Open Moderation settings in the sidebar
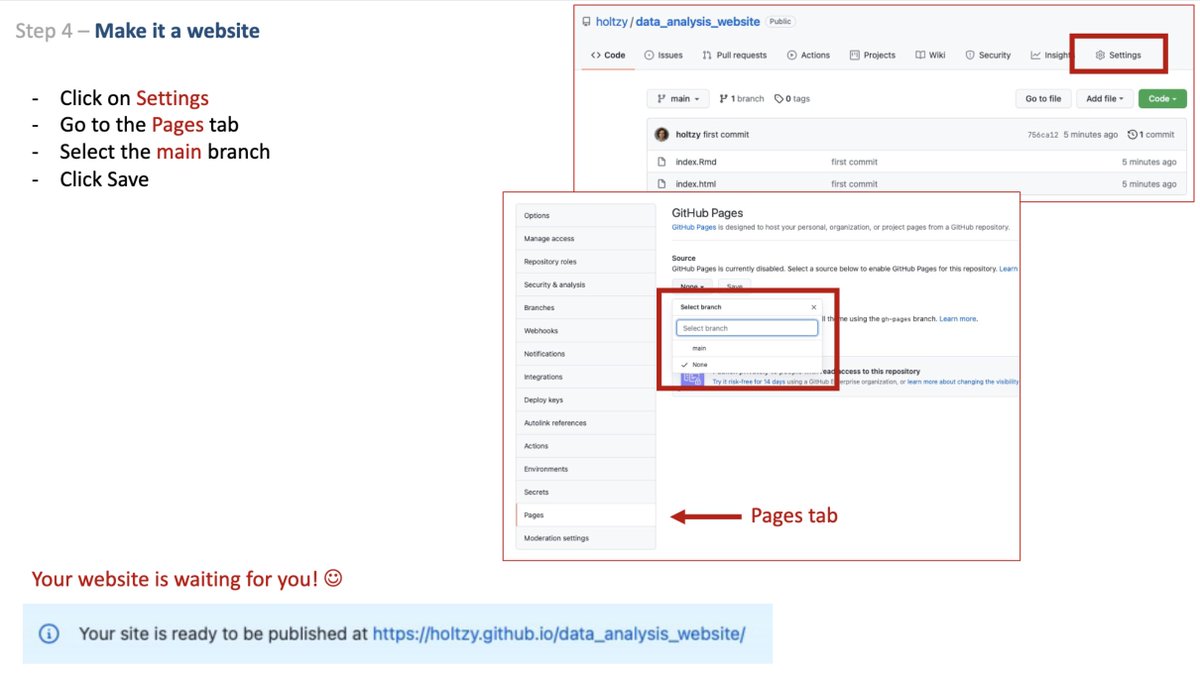Viewport: 1200px width, 675px height. [586, 538]
